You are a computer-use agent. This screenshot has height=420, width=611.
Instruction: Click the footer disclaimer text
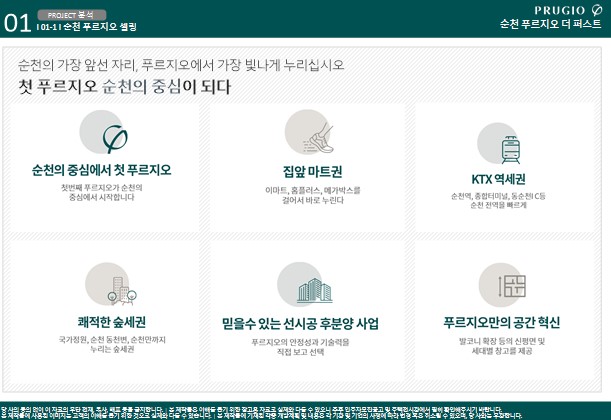261,413
